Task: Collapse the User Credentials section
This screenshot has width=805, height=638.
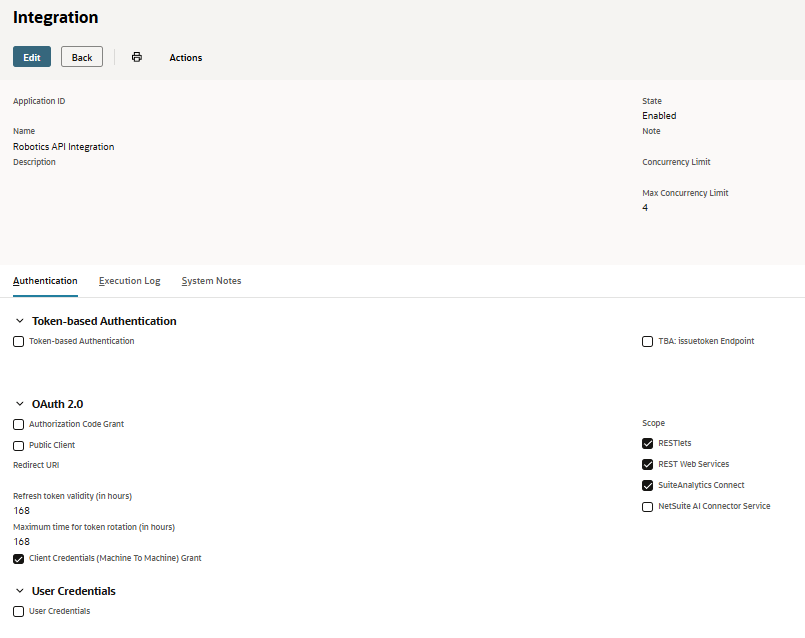Action: click(x=19, y=591)
